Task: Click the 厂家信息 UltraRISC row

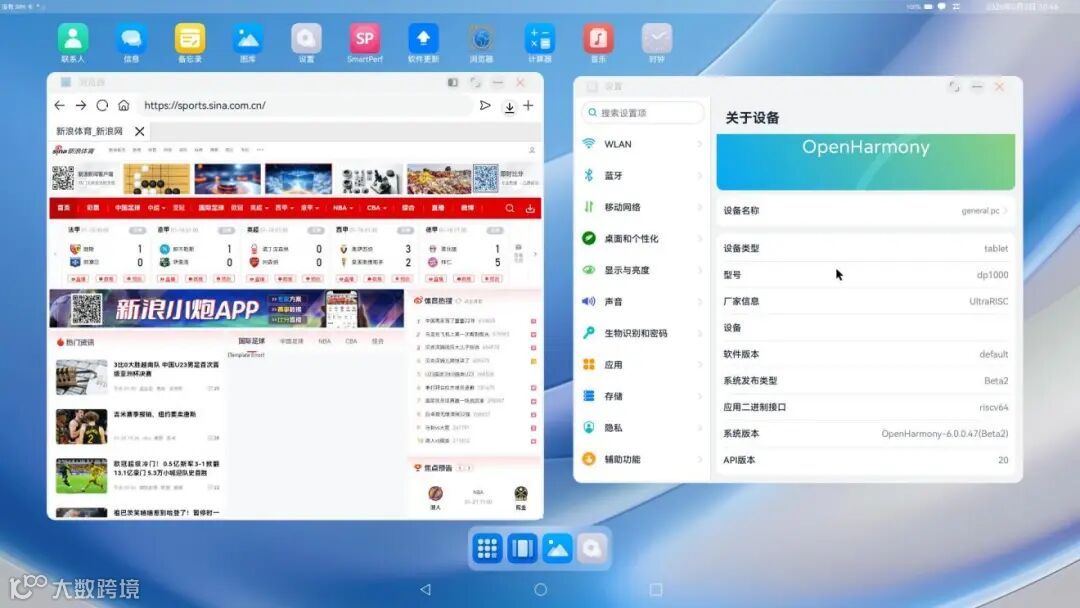Action: click(865, 301)
